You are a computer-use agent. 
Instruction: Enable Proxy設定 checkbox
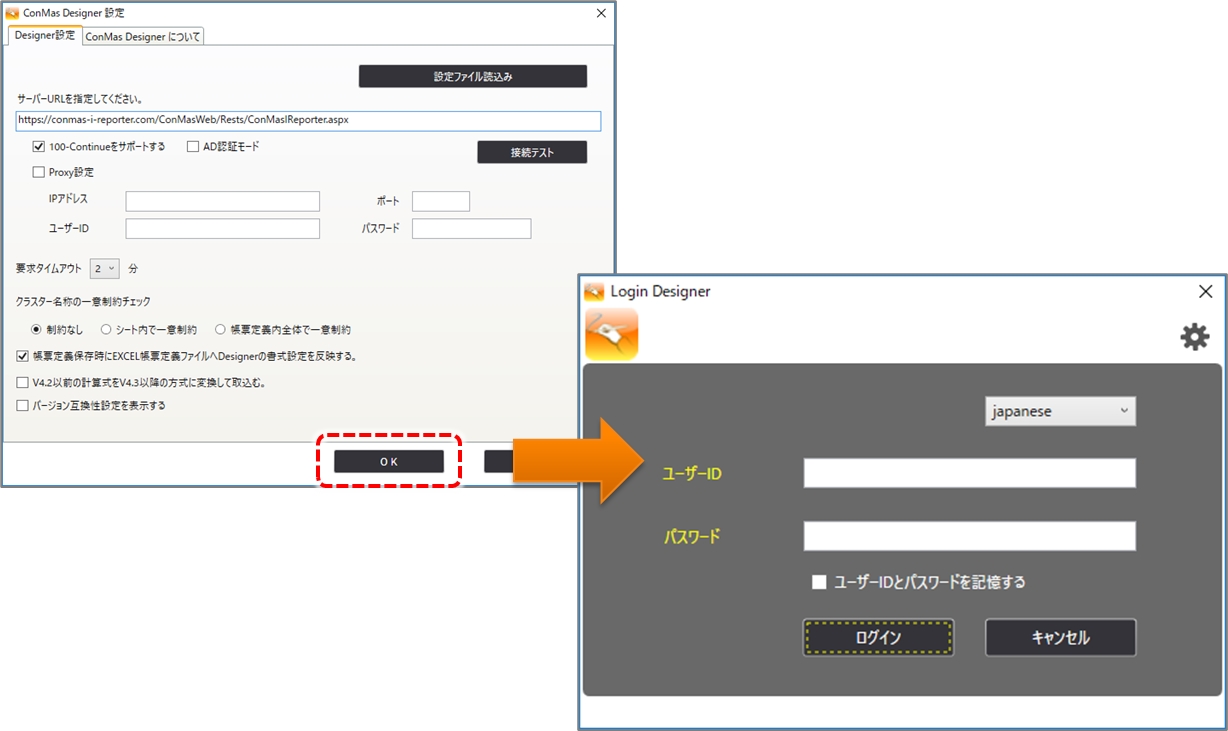click(x=39, y=172)
